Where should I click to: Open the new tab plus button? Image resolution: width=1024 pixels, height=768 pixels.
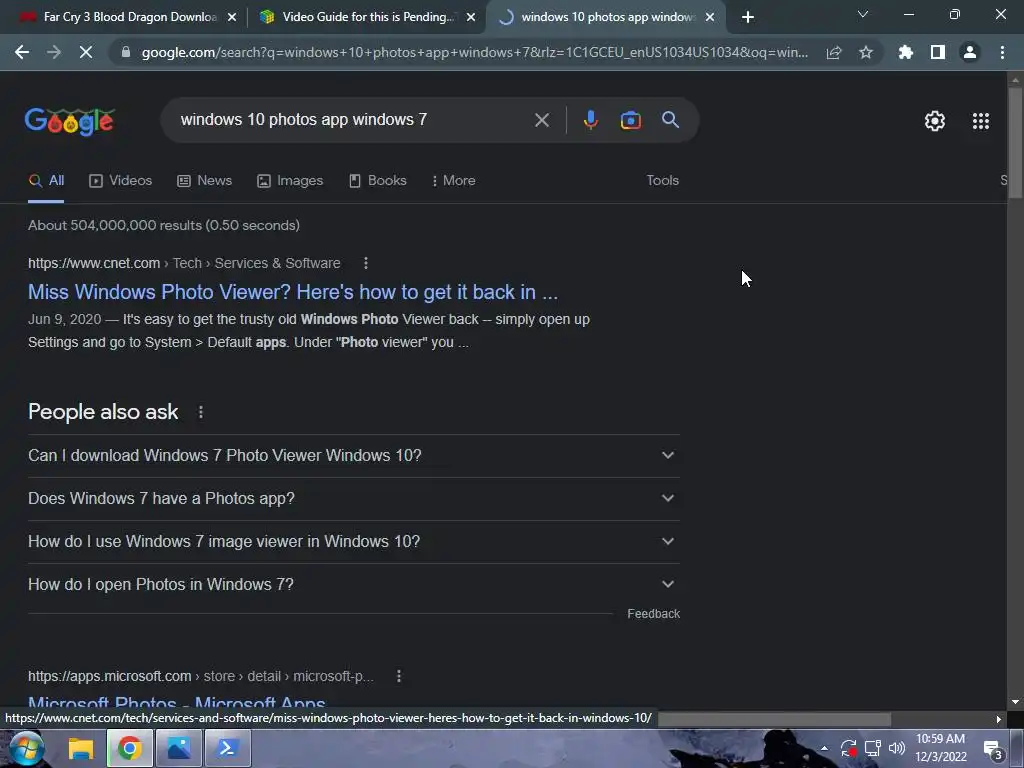pyautogui.click(x=748, y=18)
